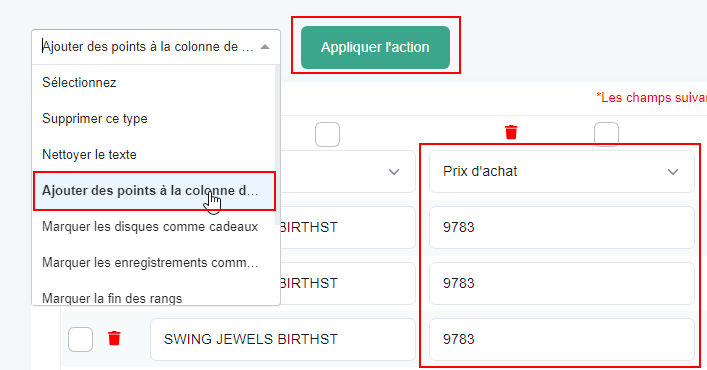Tick the column checkbox left of trash icon
Image resolution: width=707 pixels, height=370 pixels.
pos(327,134)
